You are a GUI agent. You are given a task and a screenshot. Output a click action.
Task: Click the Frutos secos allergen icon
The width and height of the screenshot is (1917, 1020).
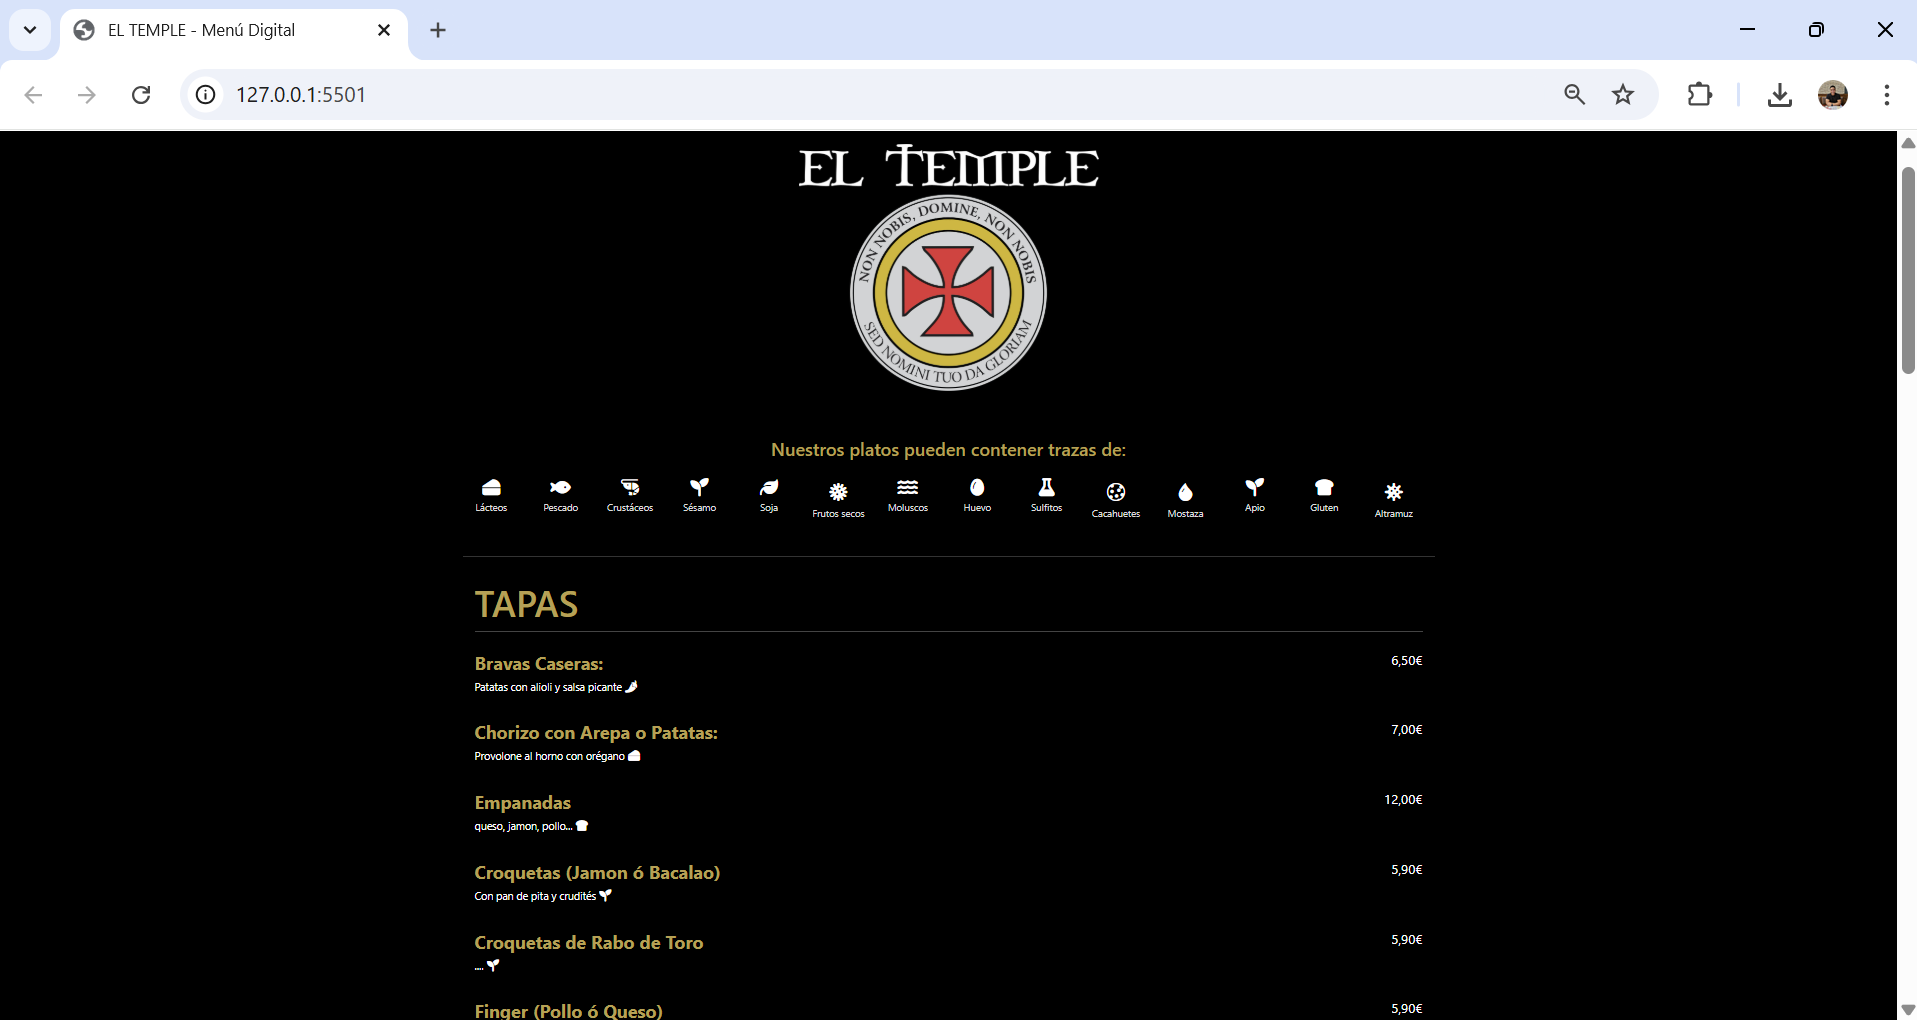tap(838, 492)
